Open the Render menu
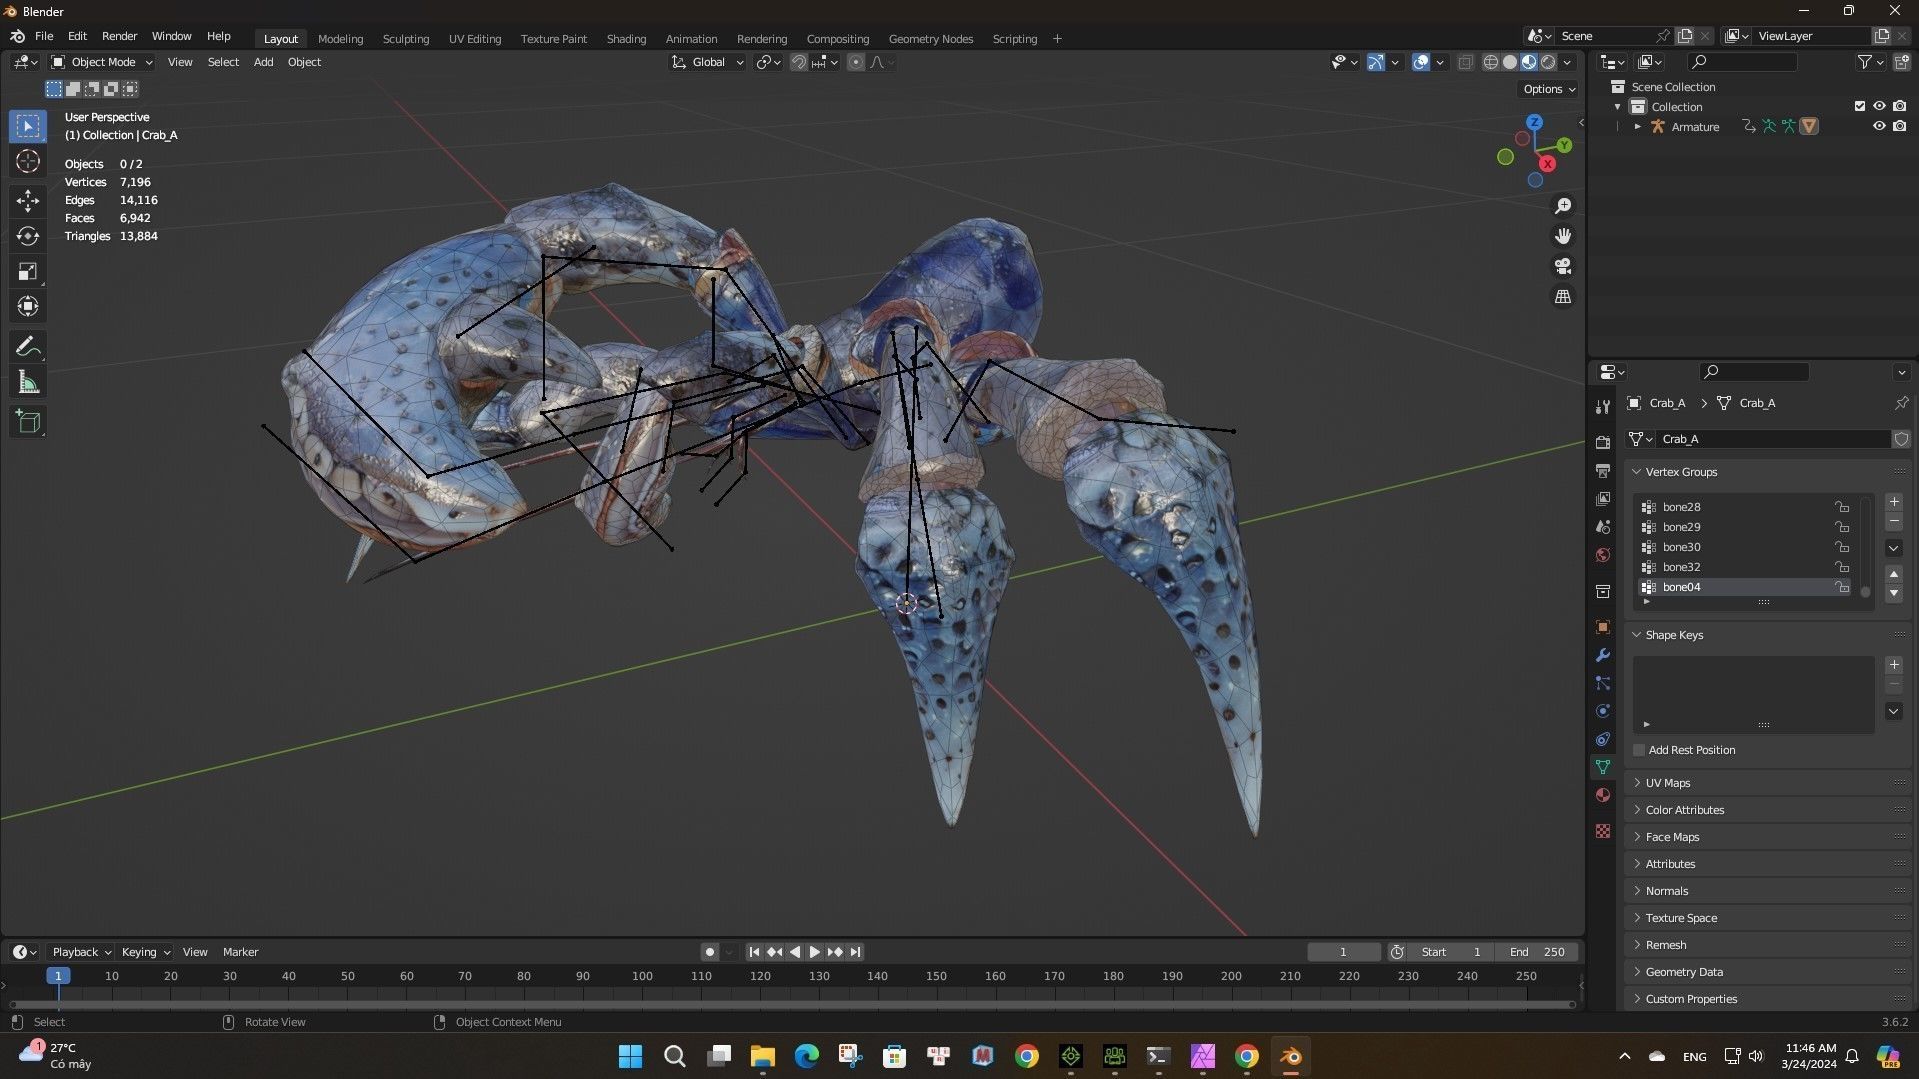 [x=119, y=36]
